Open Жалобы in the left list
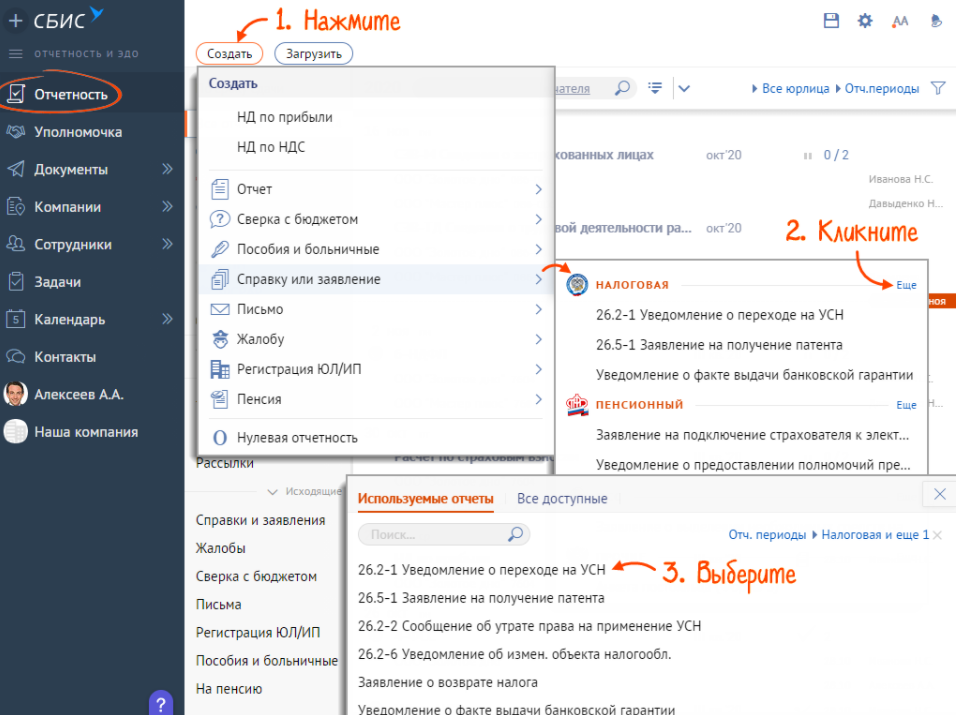This screenshot has height=715, width=956. coord(220,548)
